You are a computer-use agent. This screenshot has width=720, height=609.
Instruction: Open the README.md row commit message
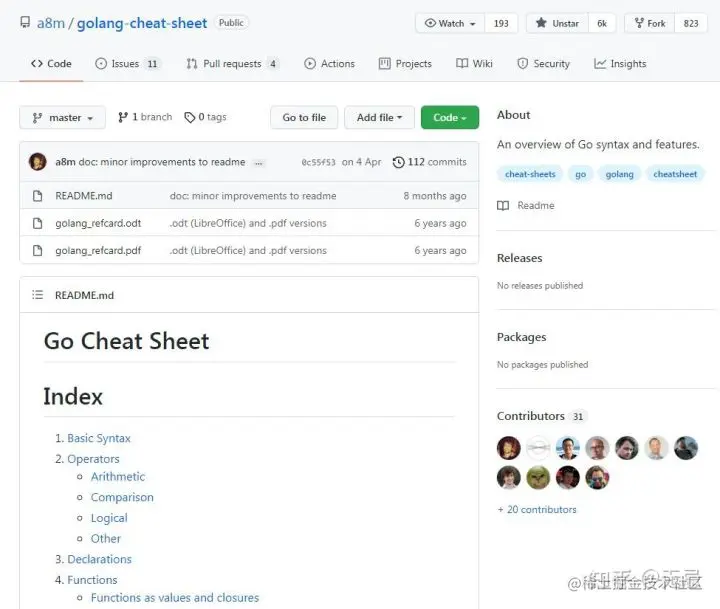(253, 196)
